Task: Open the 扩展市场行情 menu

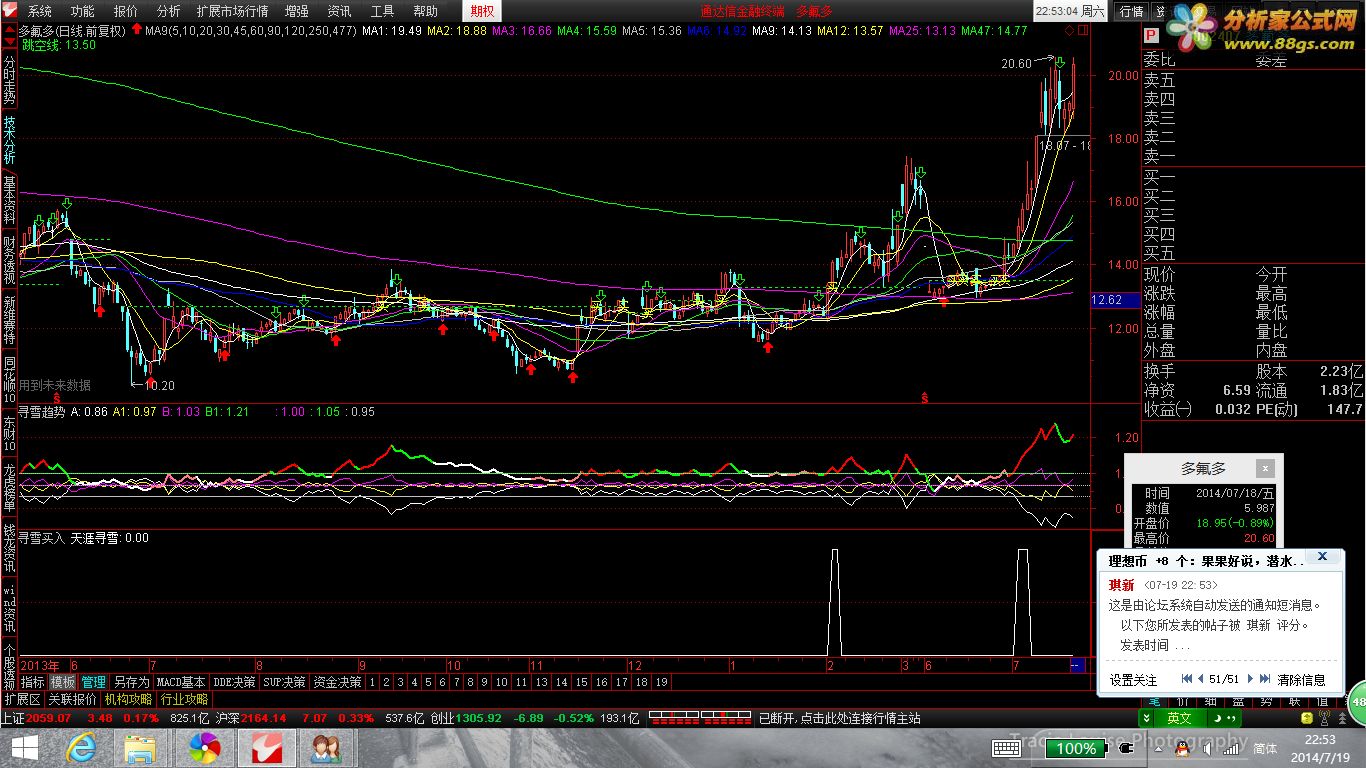Action: (x=232, y=11)
